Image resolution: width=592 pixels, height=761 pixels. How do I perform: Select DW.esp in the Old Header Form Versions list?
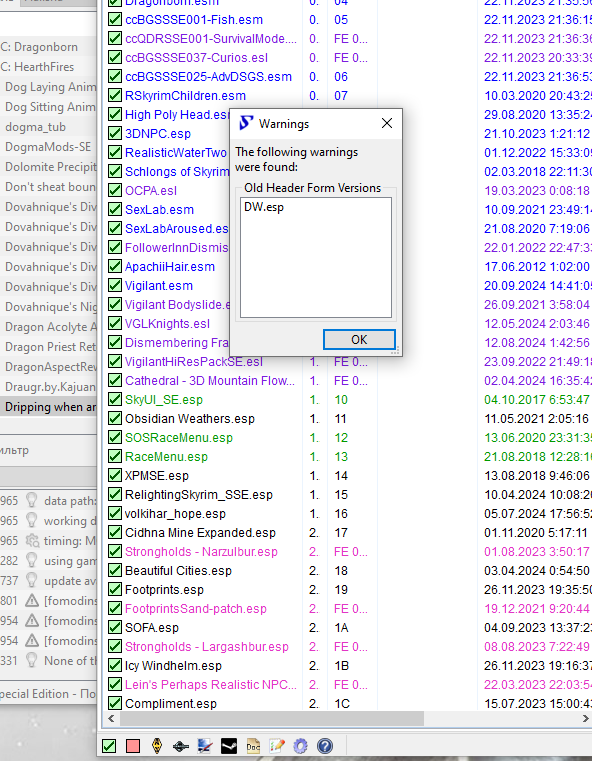coord(264,207)
